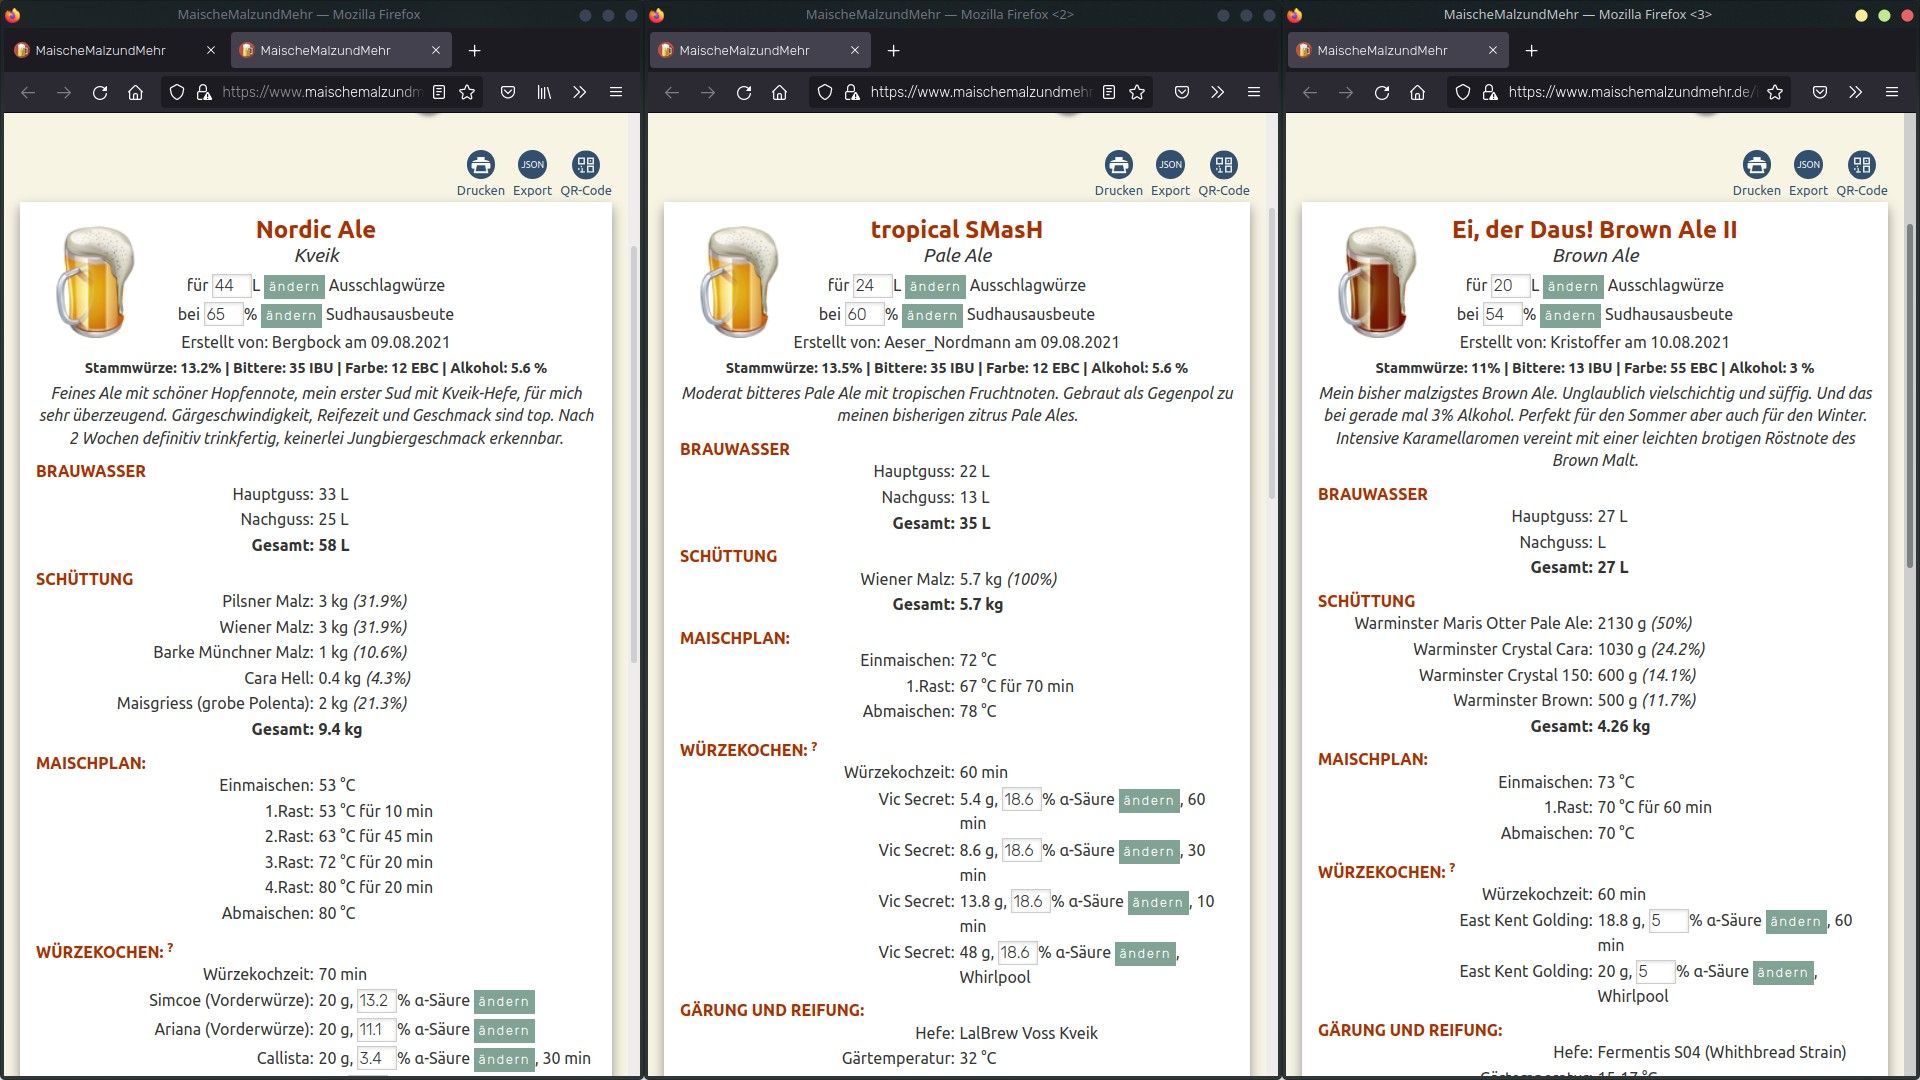Viewport: 1920px width, 1080px height.
Task: Click ändern next to 65 % Sudhausausbeute
Action: [291, 315]
